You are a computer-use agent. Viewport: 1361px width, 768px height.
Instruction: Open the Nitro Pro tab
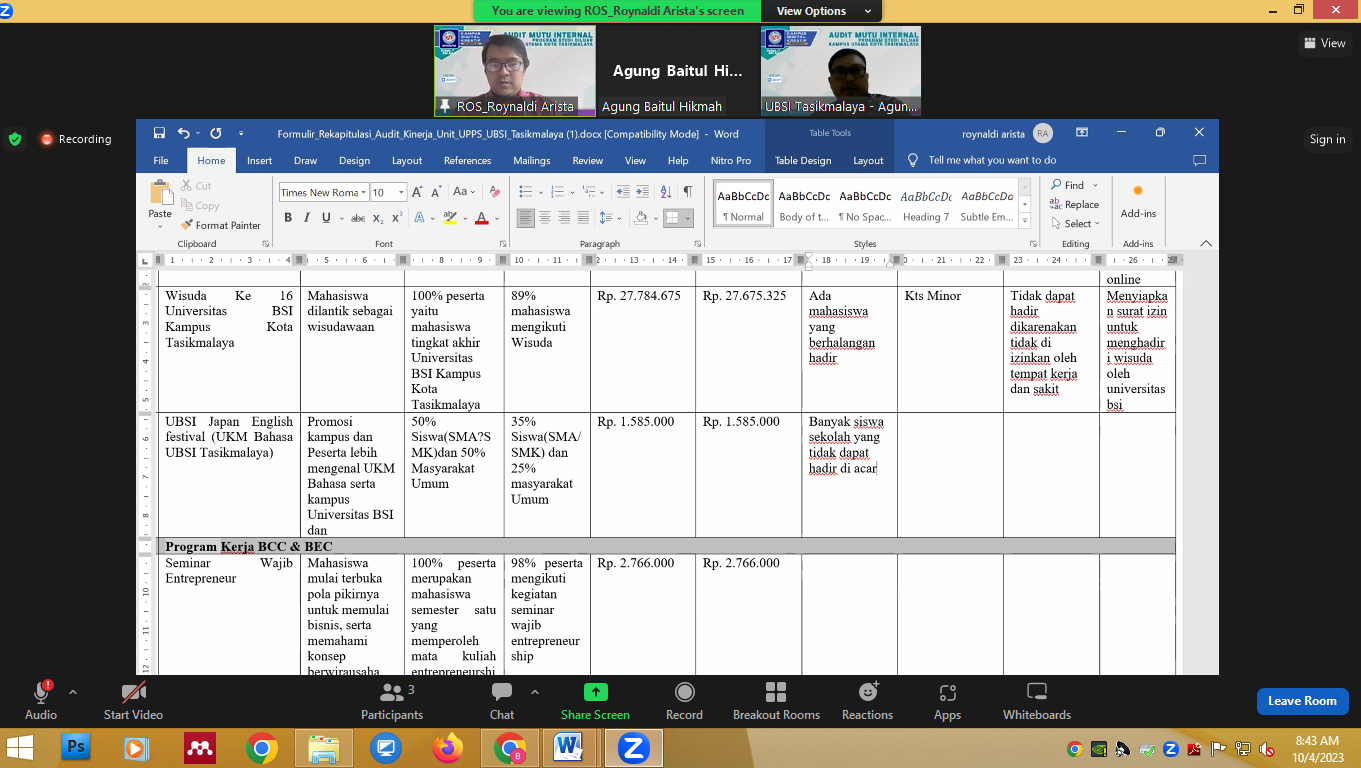pyautogui.click(x=730, y=160)
